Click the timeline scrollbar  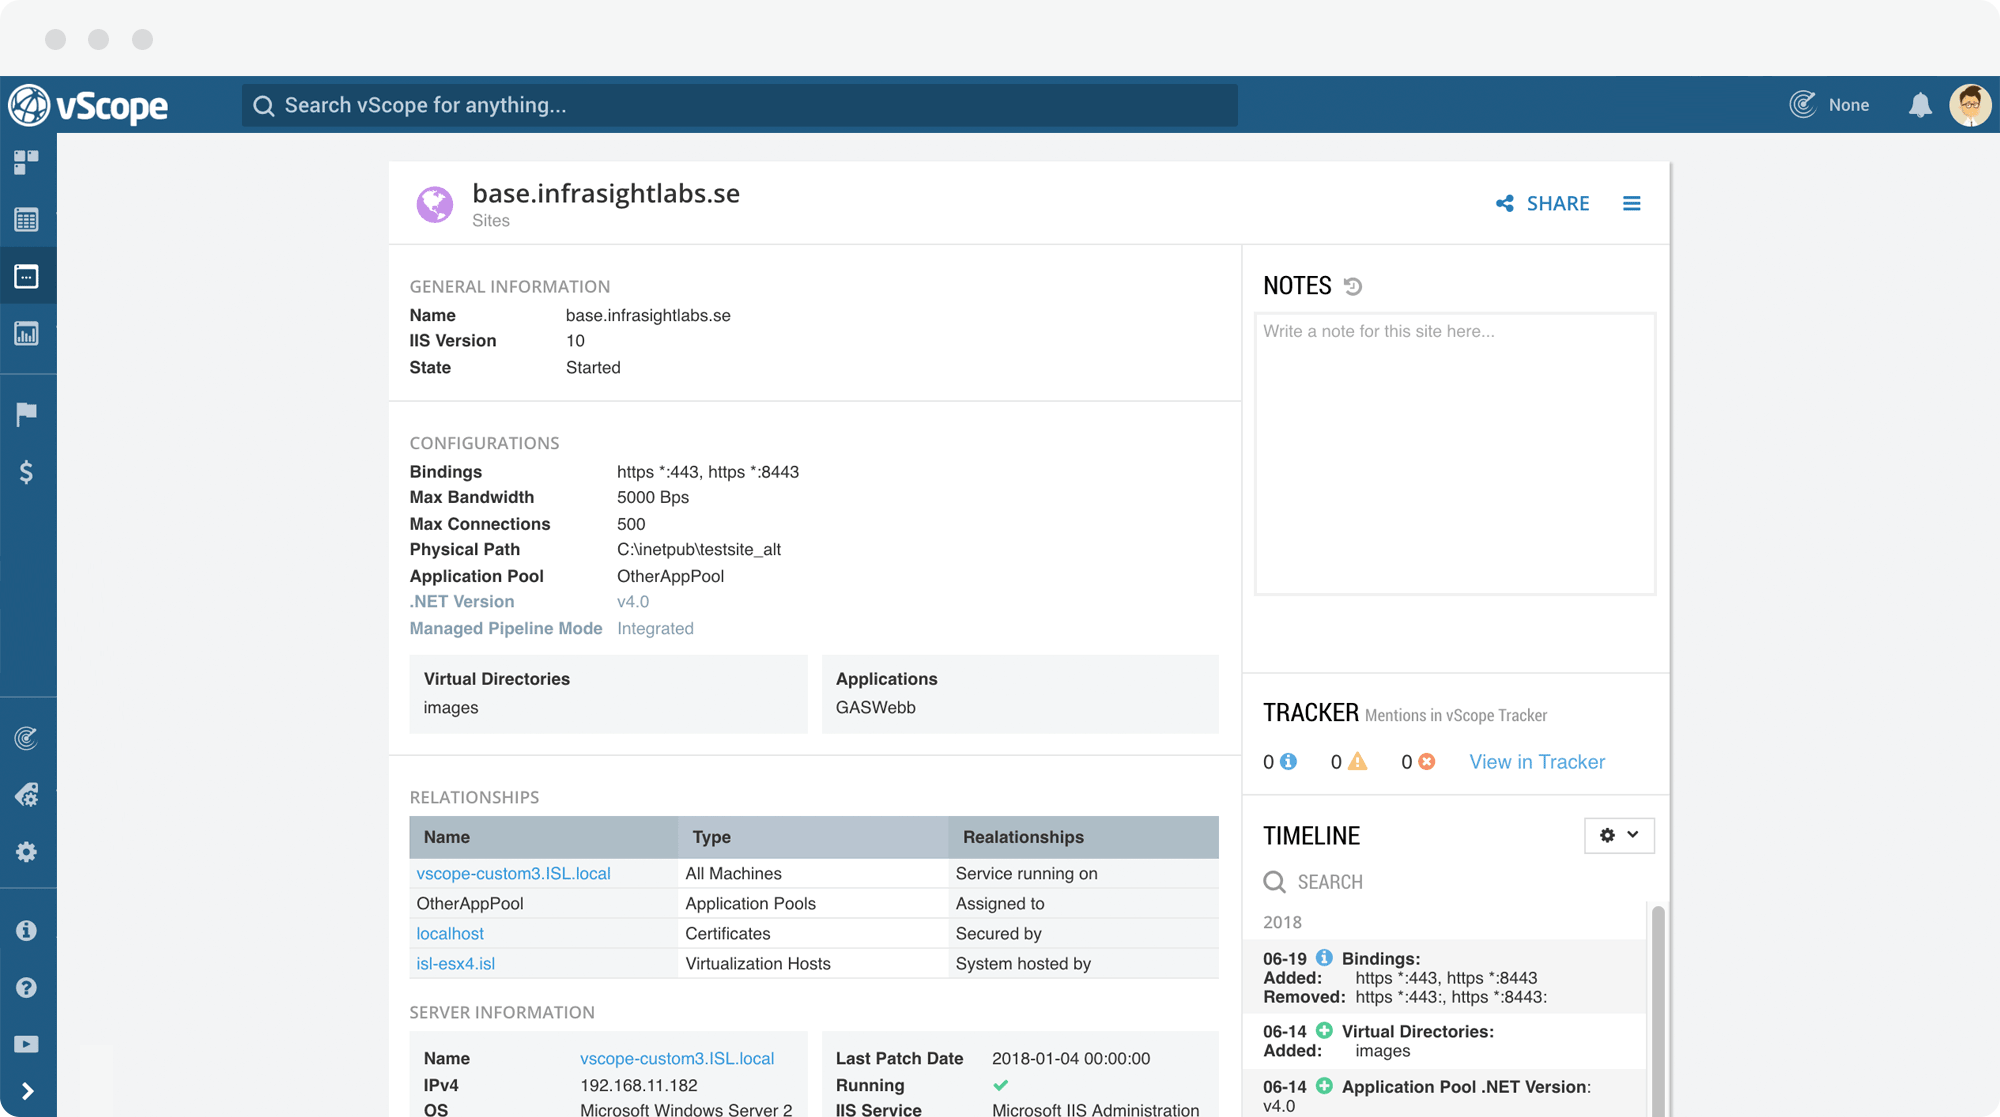point(1657,1010)
